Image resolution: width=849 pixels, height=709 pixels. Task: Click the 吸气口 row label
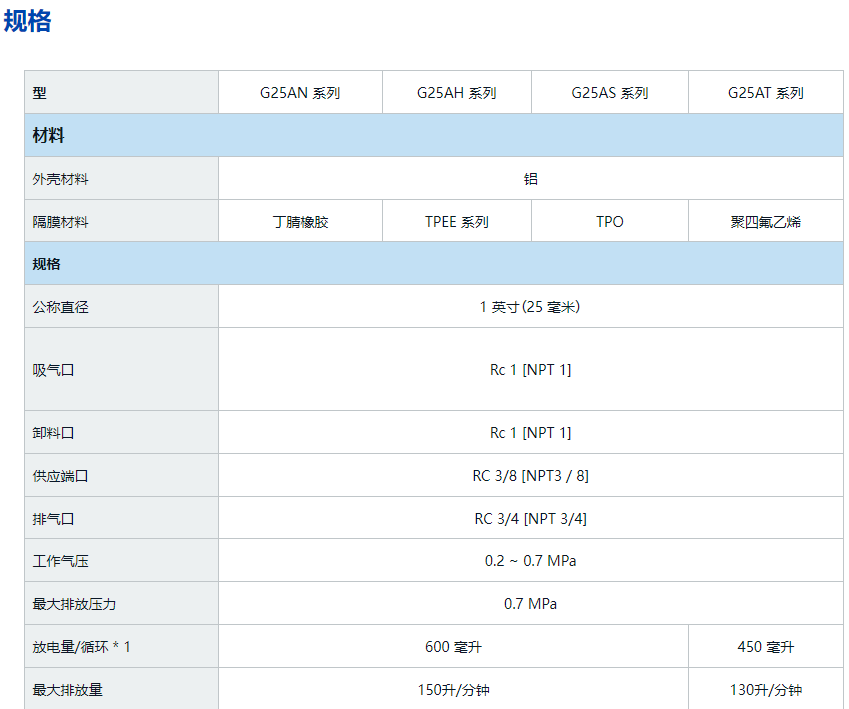click(54, 370)
